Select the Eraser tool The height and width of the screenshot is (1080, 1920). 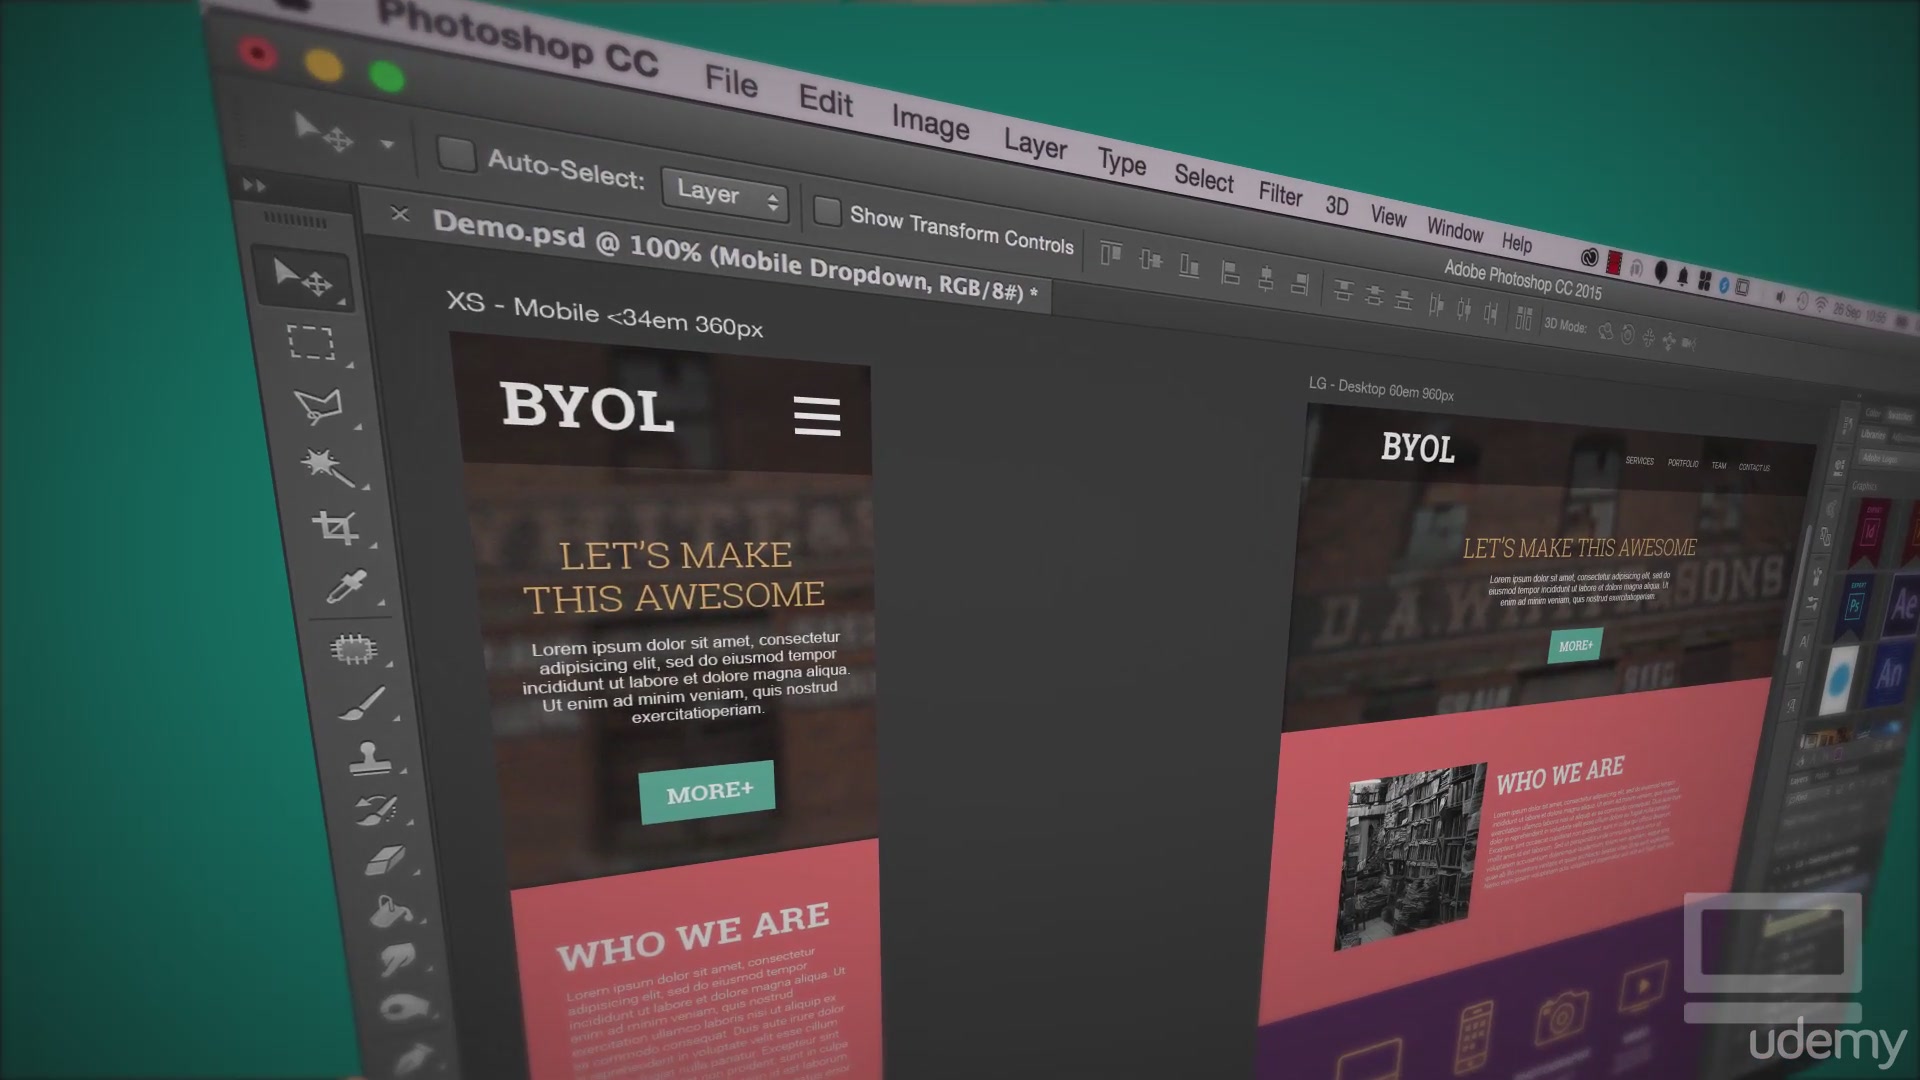[383, 860]
